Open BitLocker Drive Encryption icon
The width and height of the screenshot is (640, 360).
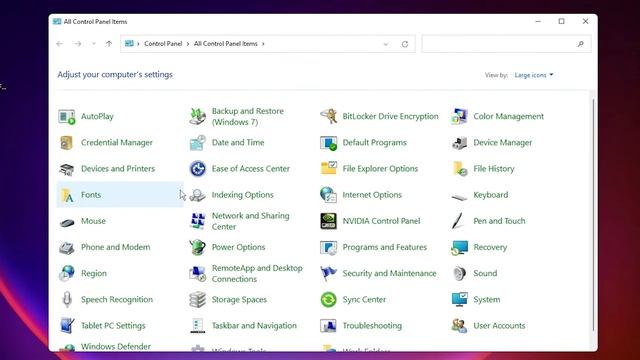click(x=329, y=117)
